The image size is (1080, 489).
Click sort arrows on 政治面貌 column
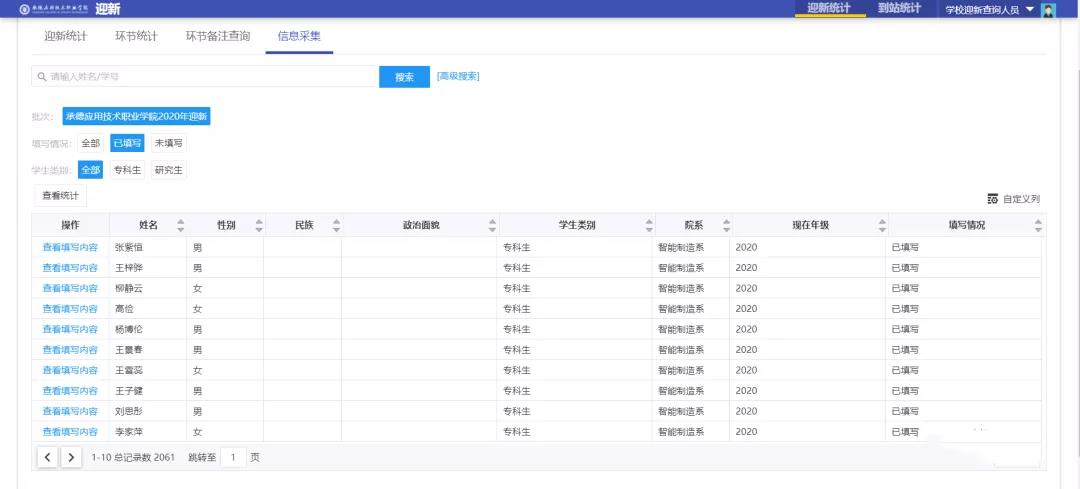click(x=492, y=225)
